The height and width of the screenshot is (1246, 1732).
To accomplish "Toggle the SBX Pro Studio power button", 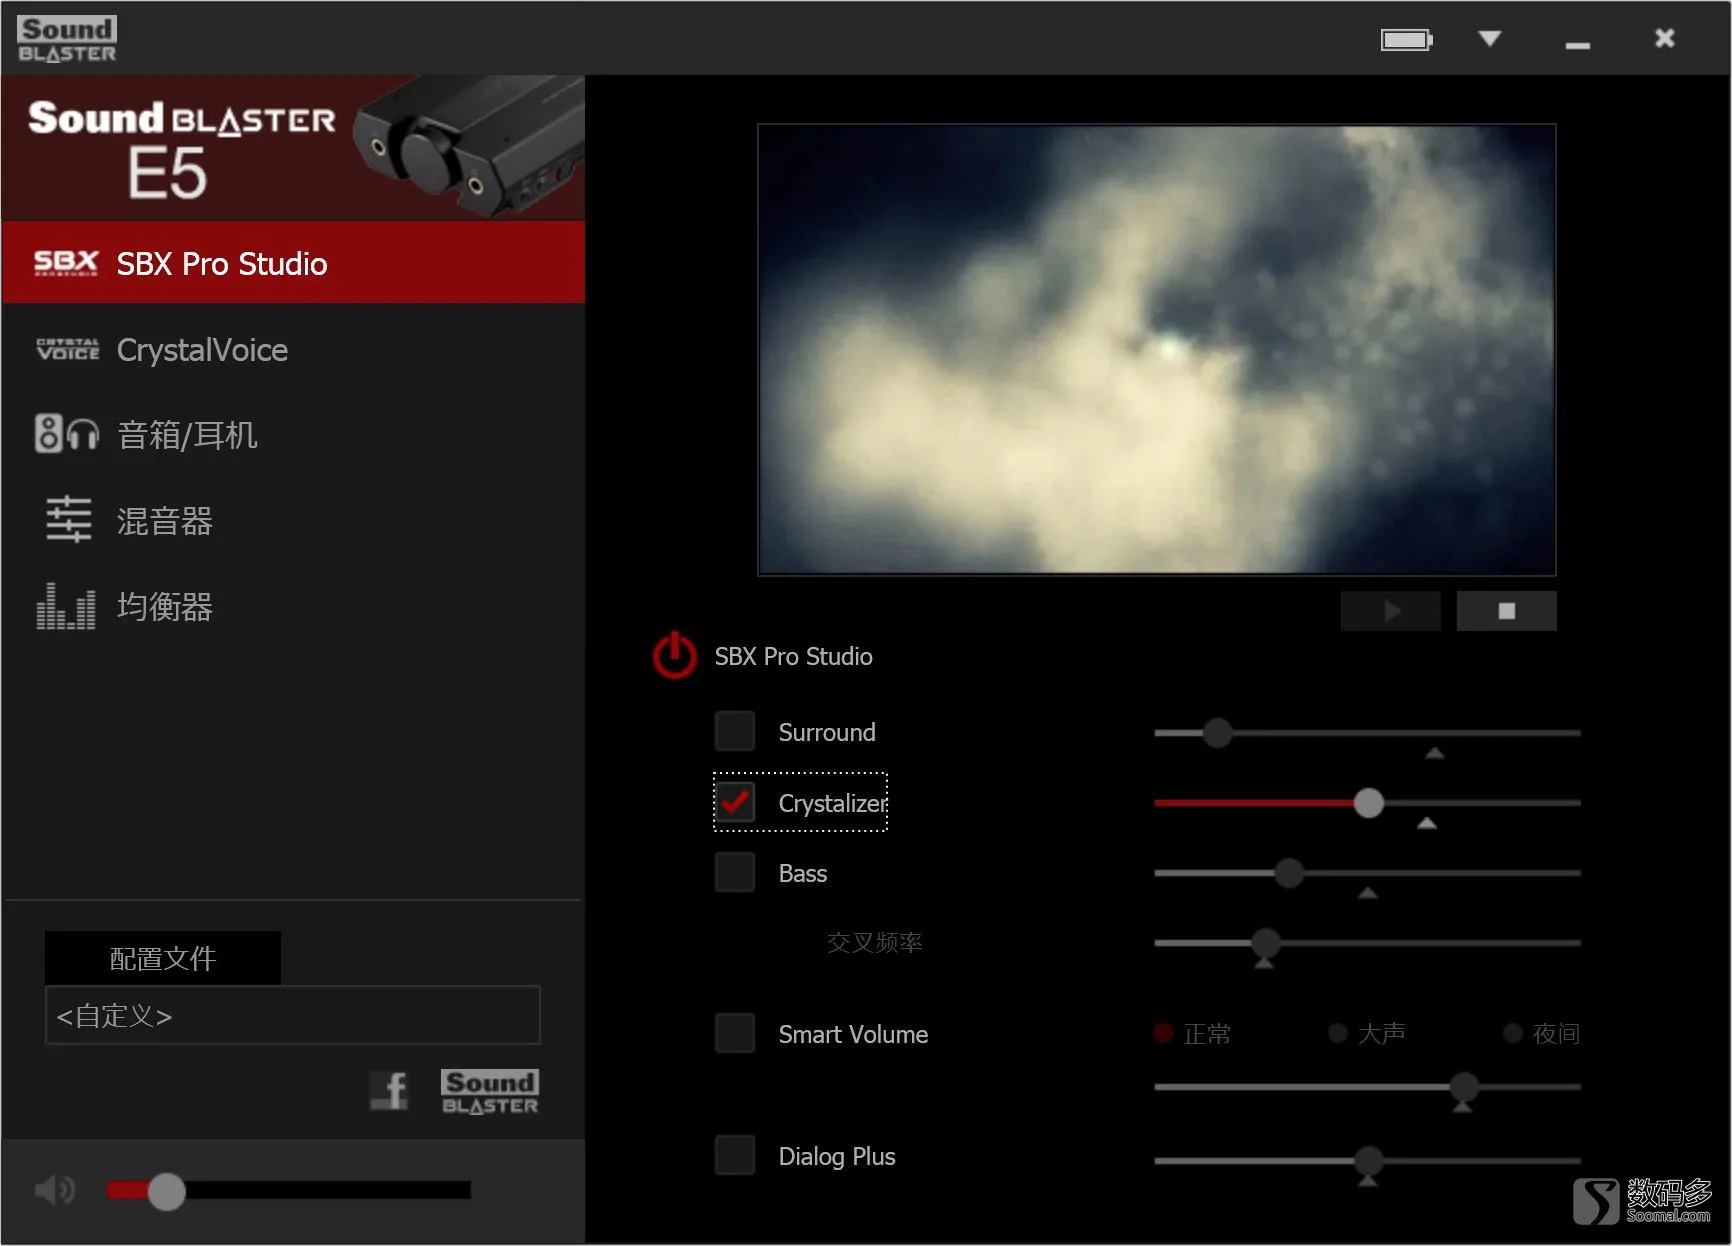I will 675,656.
